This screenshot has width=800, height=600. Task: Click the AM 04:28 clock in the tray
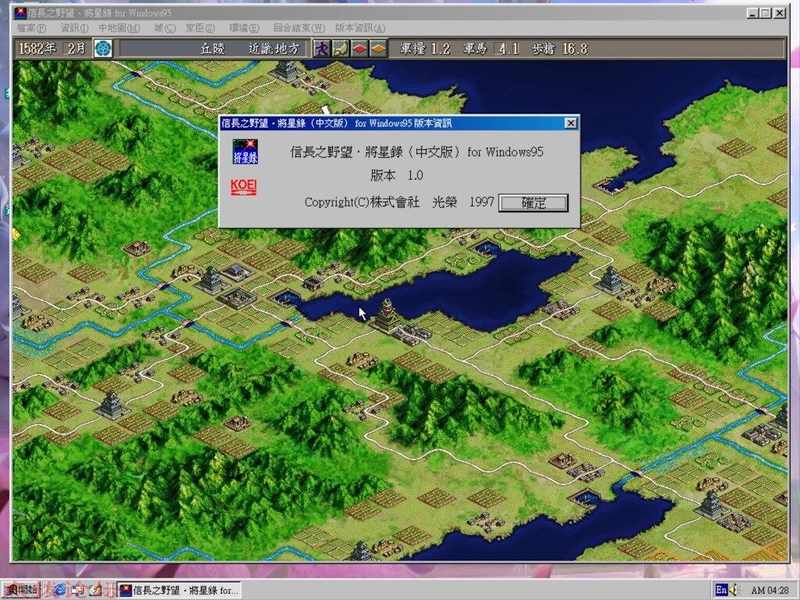770,590
